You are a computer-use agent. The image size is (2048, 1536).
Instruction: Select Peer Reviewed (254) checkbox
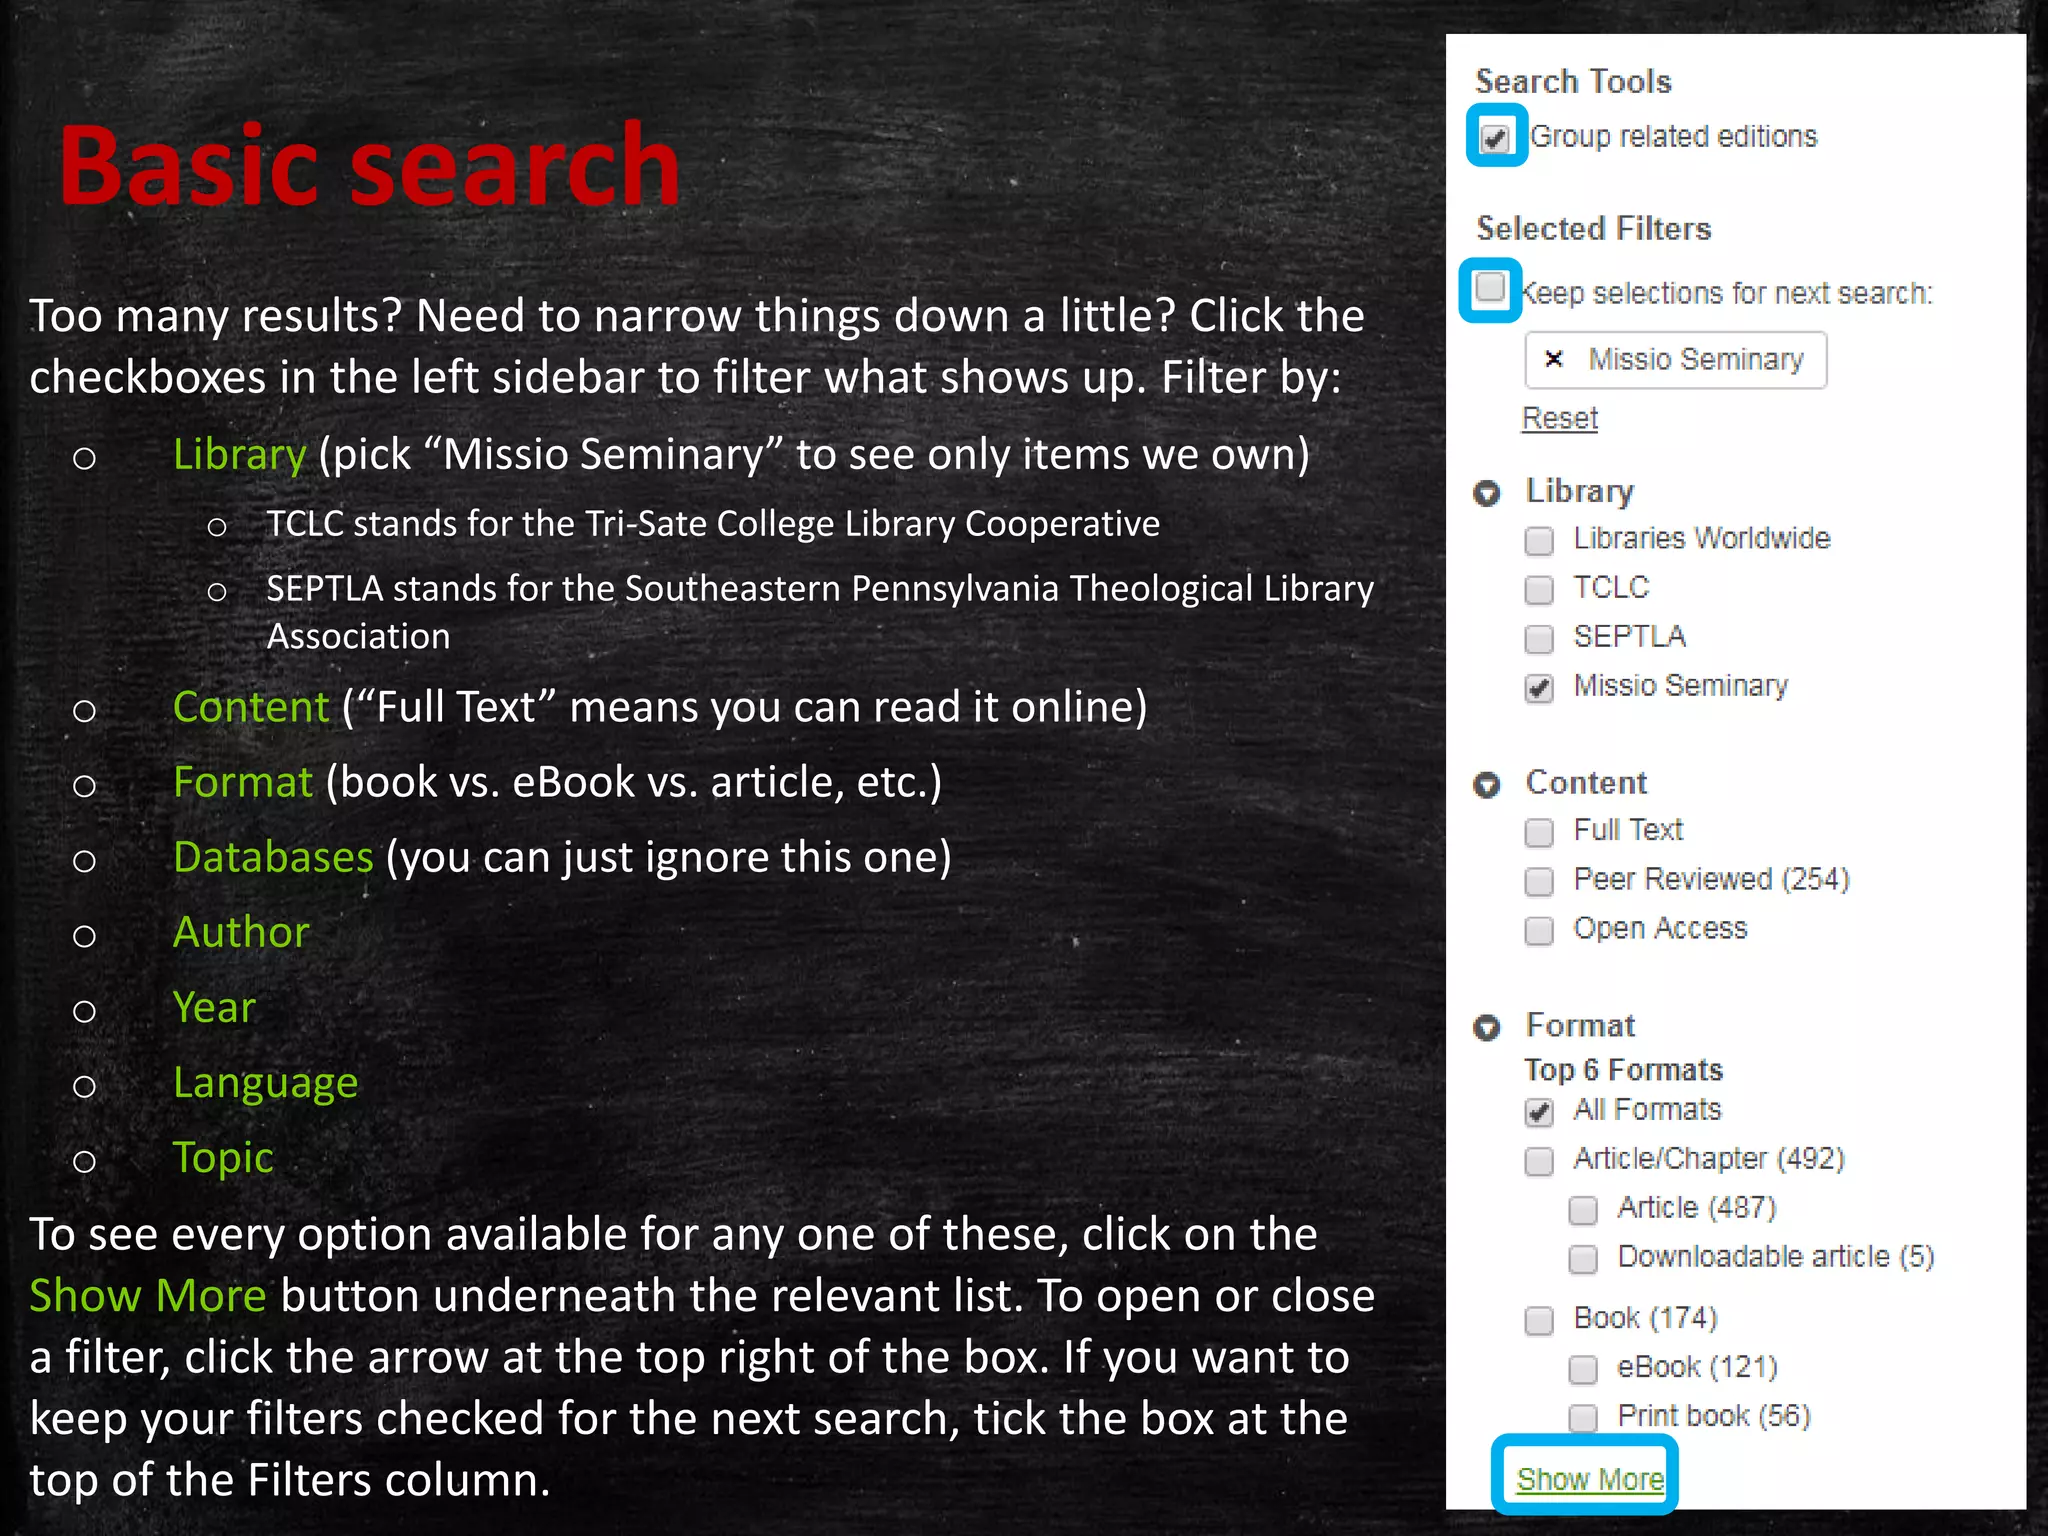1539,881
